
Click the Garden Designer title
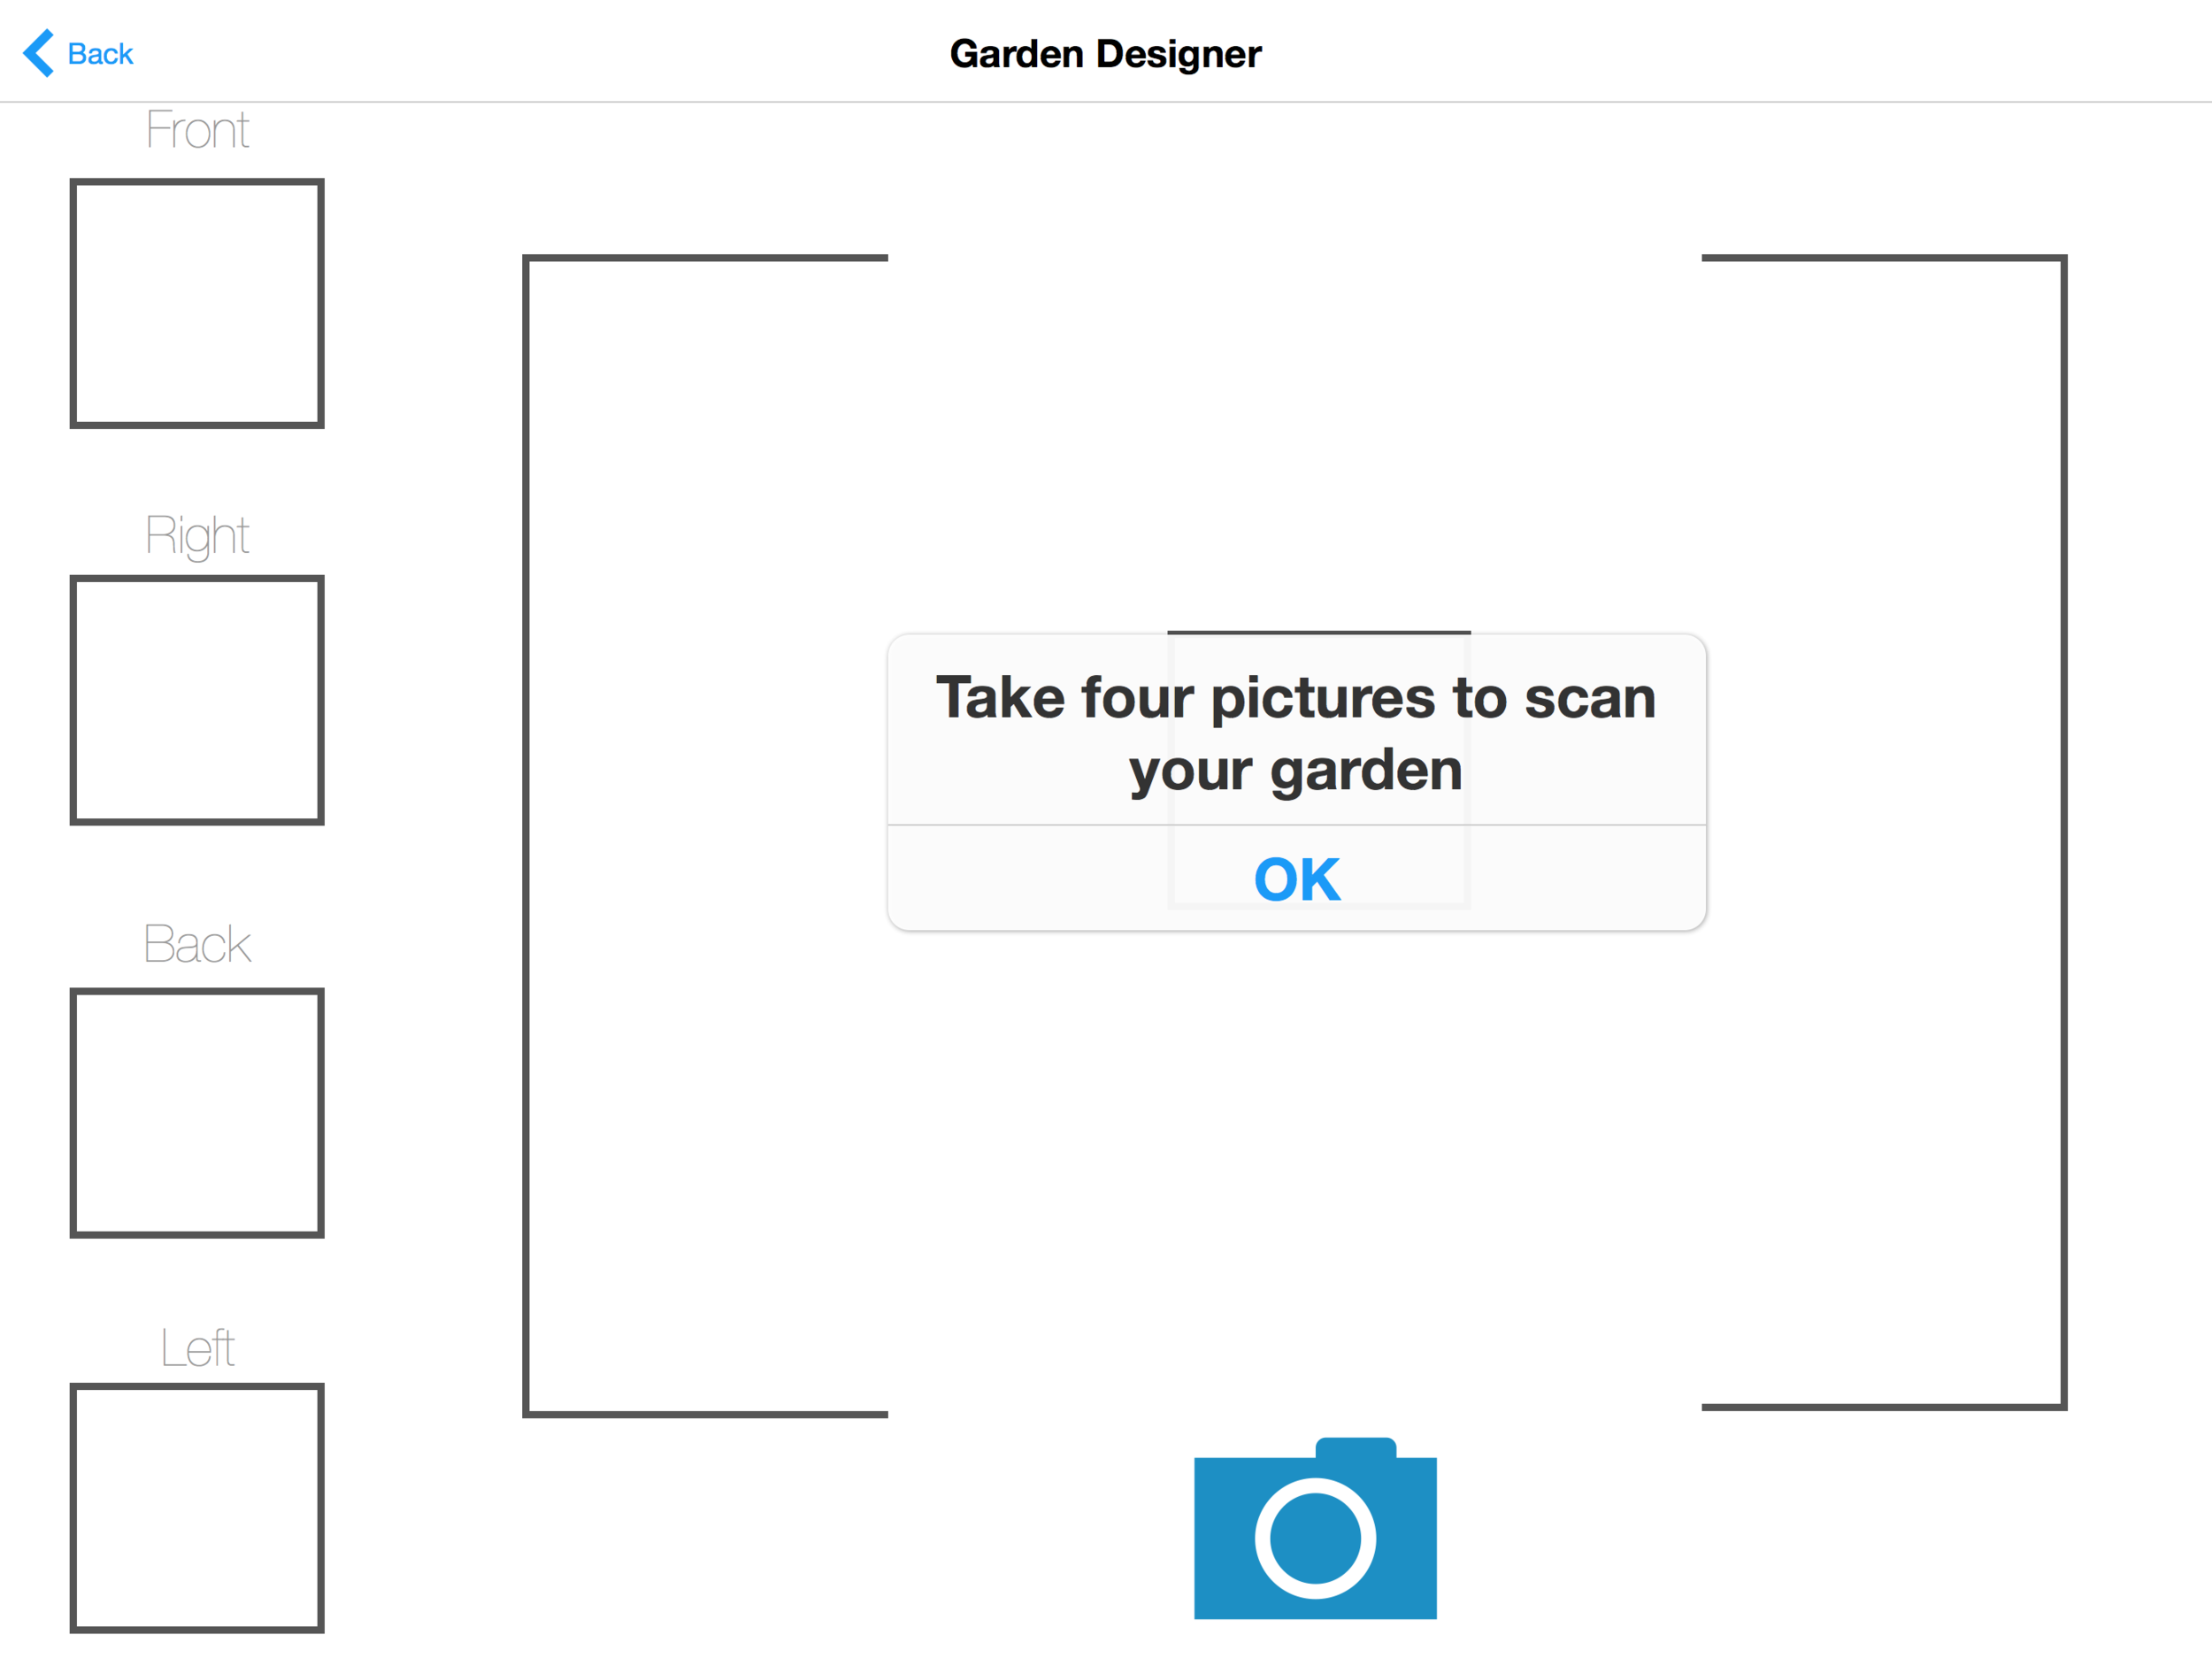point(1105,54)
